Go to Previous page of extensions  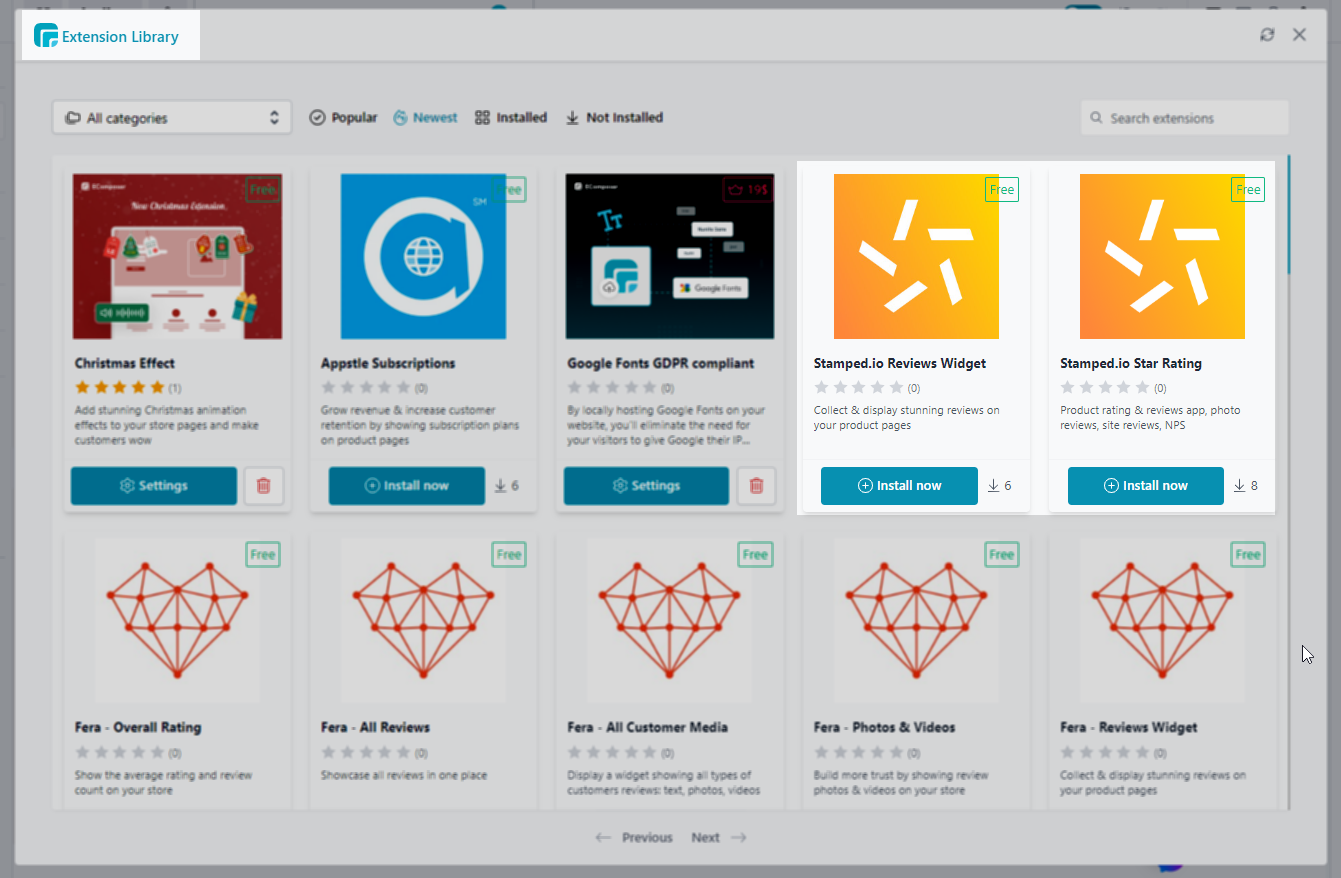pos(634,837)
